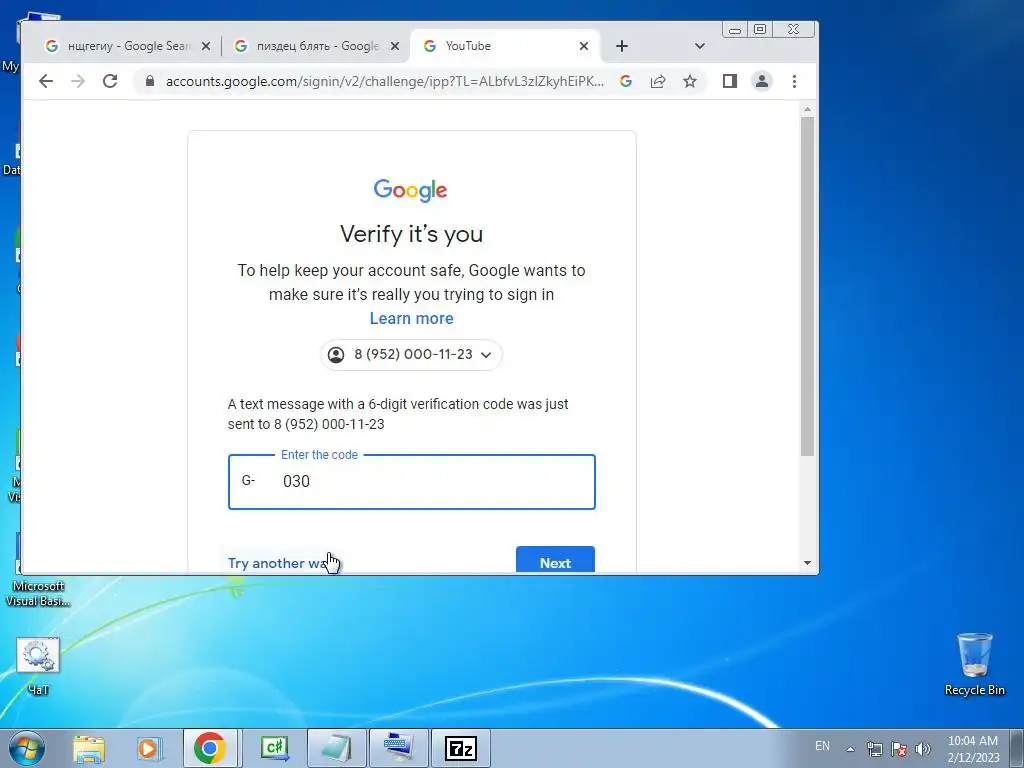
Task: Close the 'пиздец блять - Google' tab
Action: (394, 46)
